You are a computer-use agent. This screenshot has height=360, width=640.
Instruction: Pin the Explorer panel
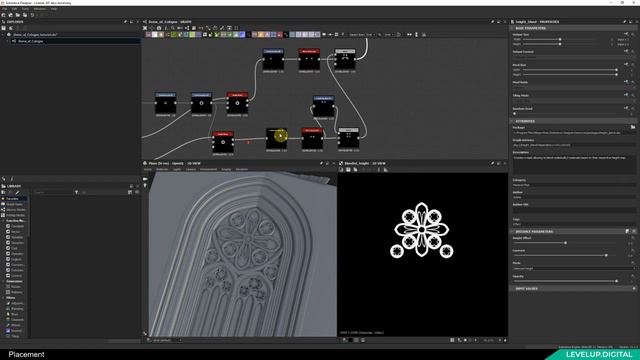click(x=125, y=22)
